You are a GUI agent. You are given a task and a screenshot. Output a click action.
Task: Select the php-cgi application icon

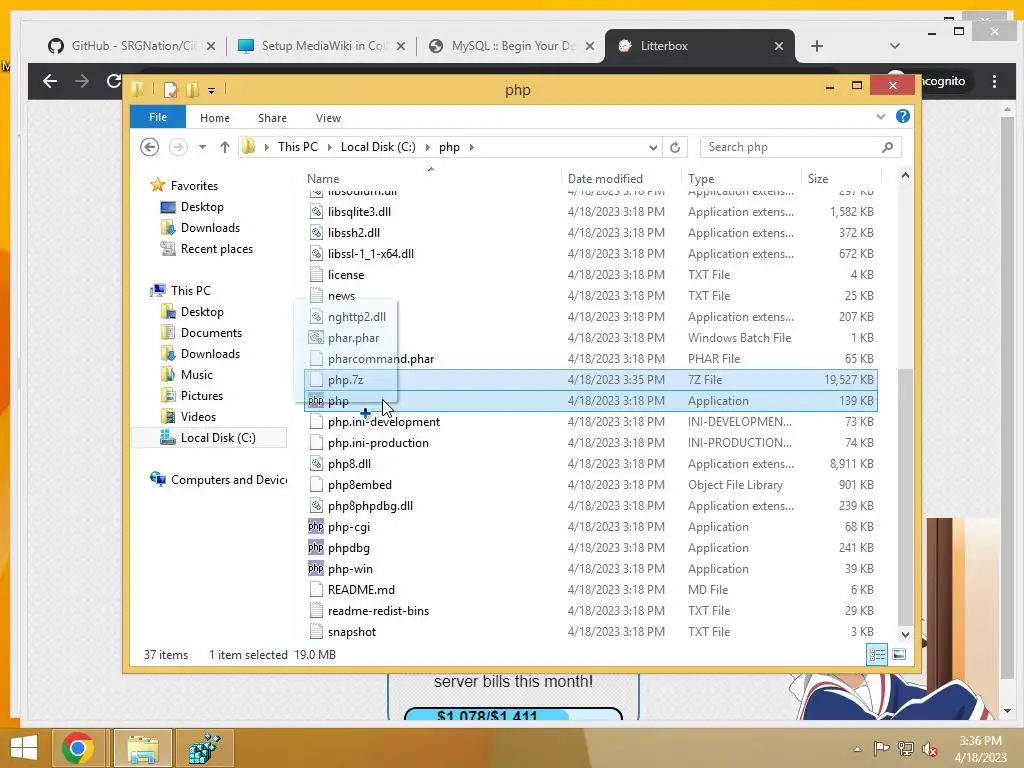pos(316,526)
